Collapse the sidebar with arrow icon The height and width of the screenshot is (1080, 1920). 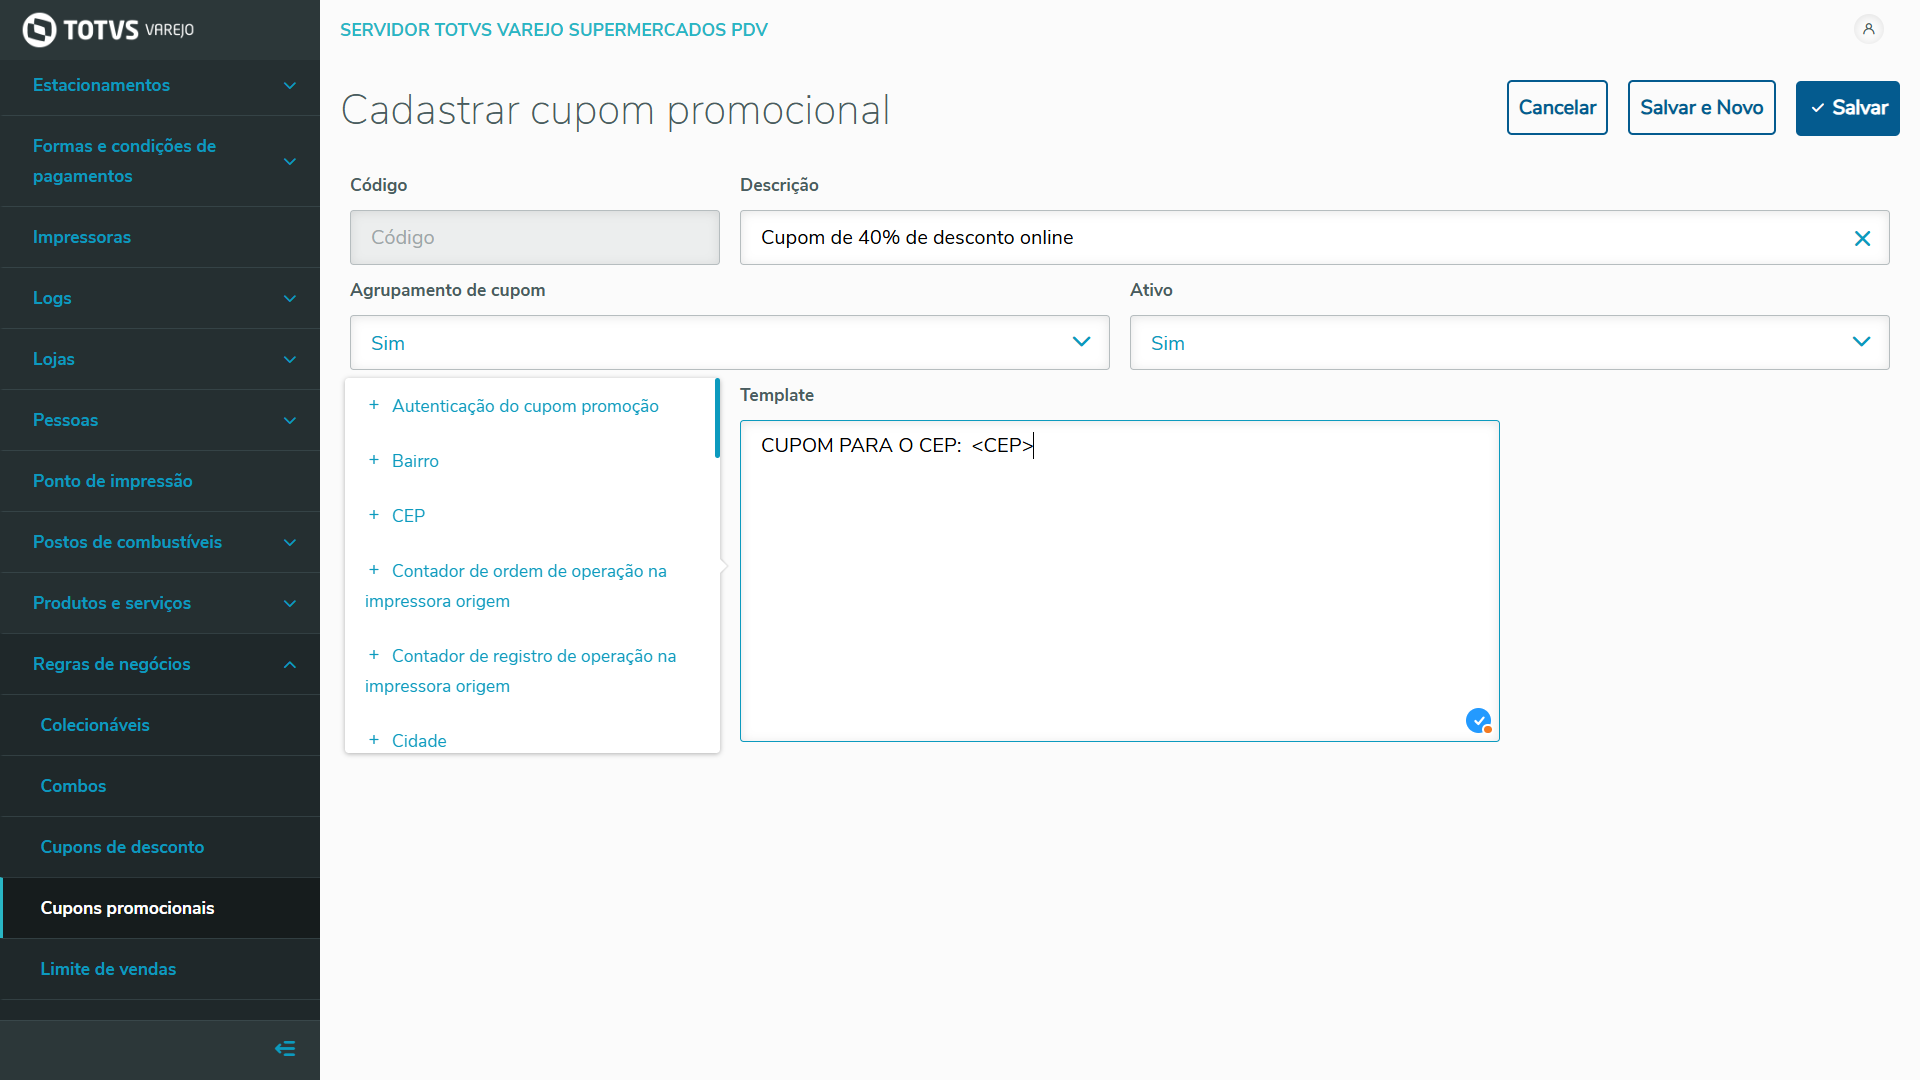[285, 1049]
